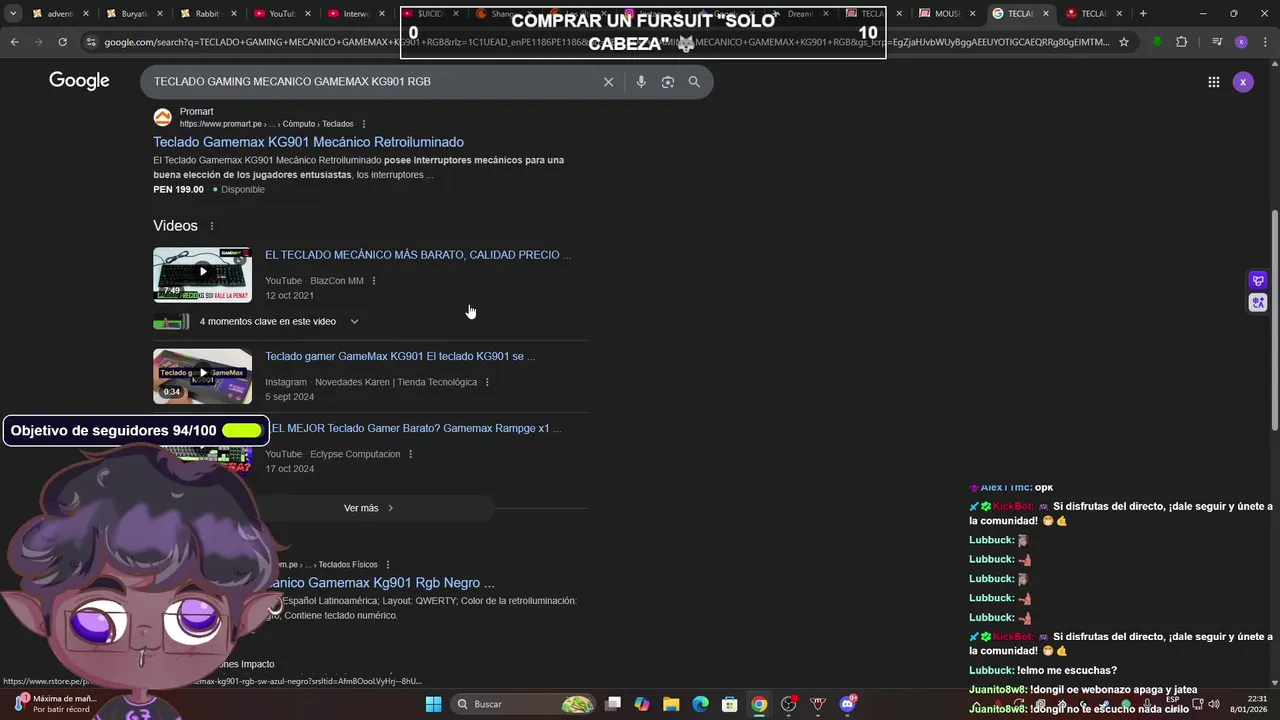Open more options for Videos section

click(212, 226)
